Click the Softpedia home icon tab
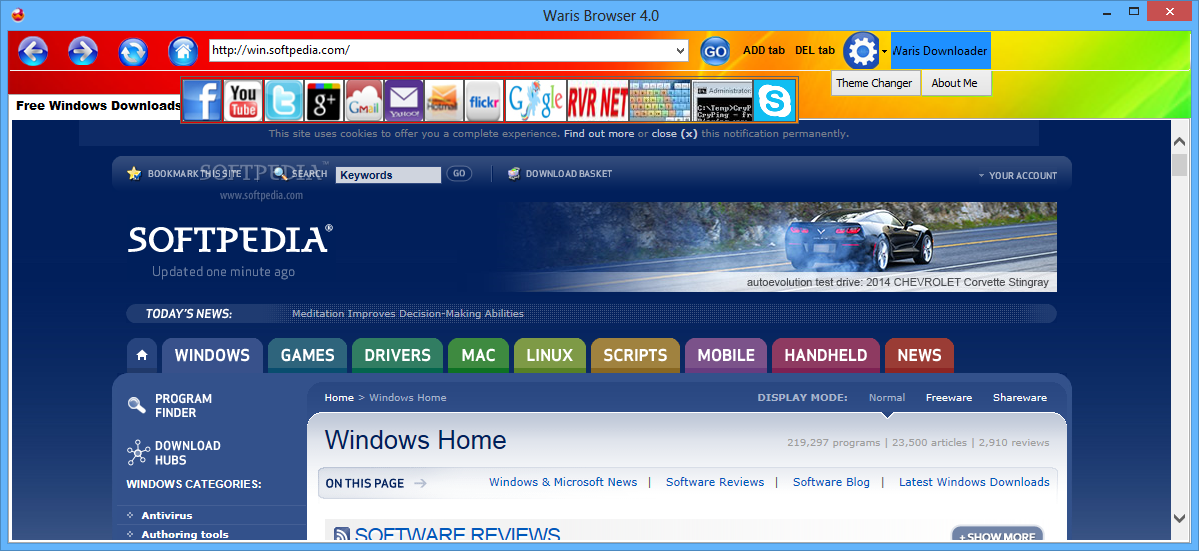Image resolution: width=1199 pixels, height=551 pixels. 141,355
